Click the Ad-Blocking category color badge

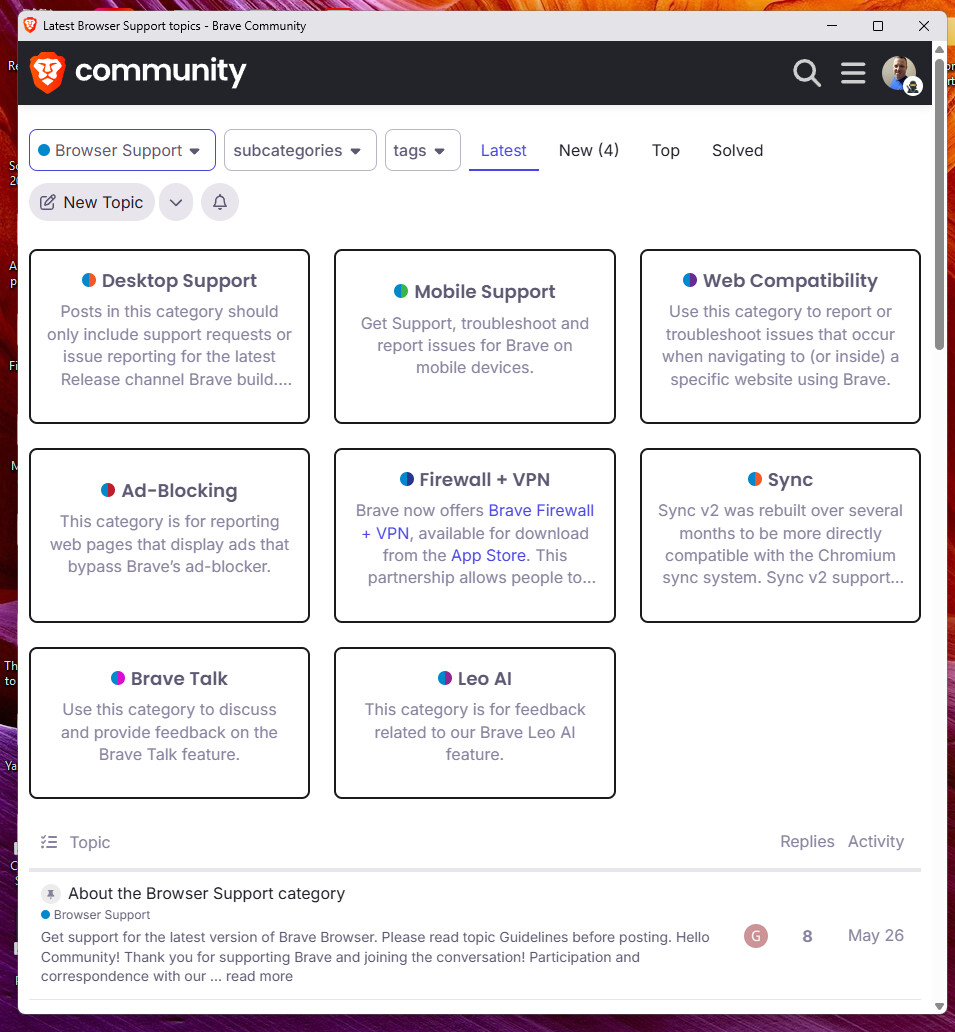[108, 490]
